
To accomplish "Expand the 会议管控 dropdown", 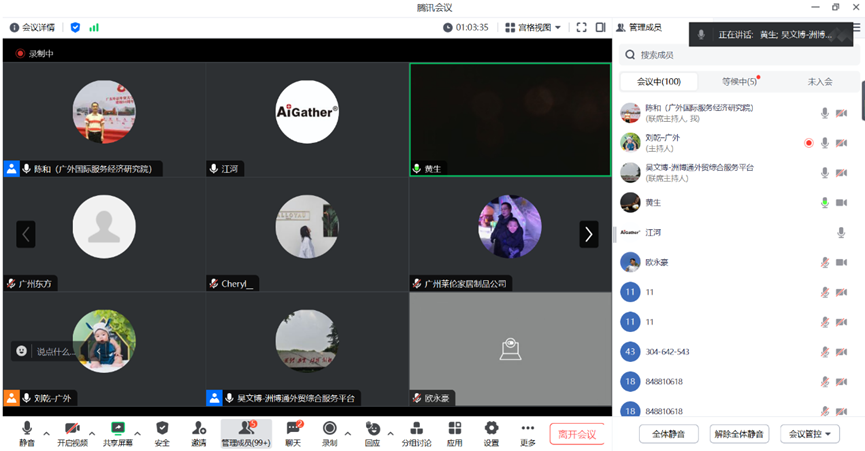I will tap(809, 434).
